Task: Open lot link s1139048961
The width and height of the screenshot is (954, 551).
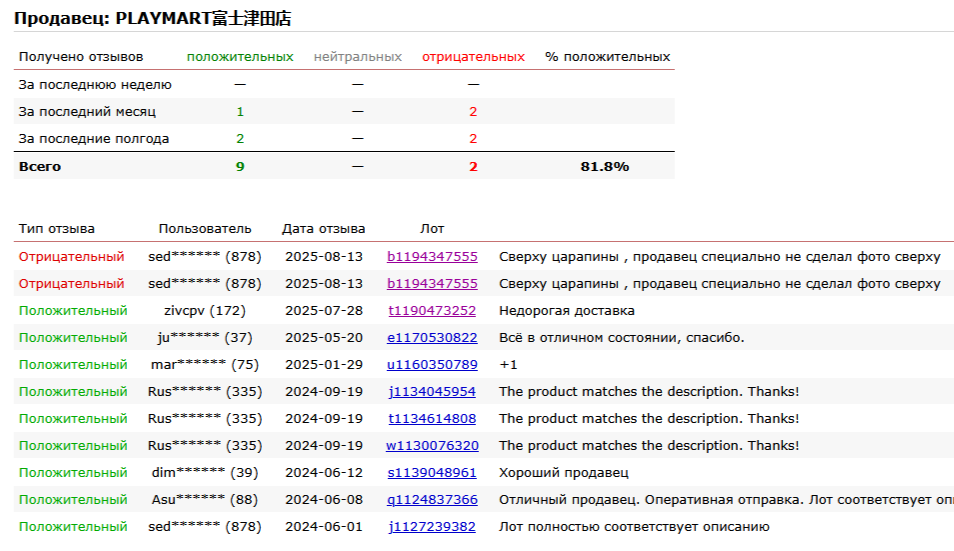Action: click(x=432, y=473)
